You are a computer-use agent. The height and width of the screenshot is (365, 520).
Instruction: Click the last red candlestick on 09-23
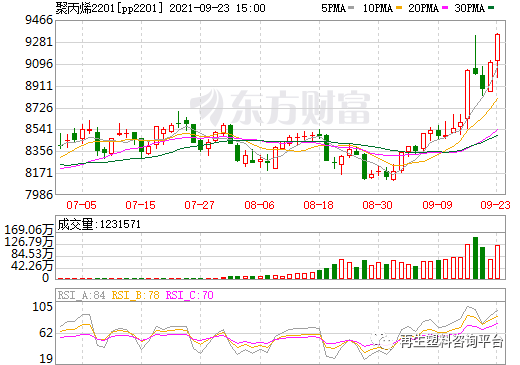pos(498,48)
